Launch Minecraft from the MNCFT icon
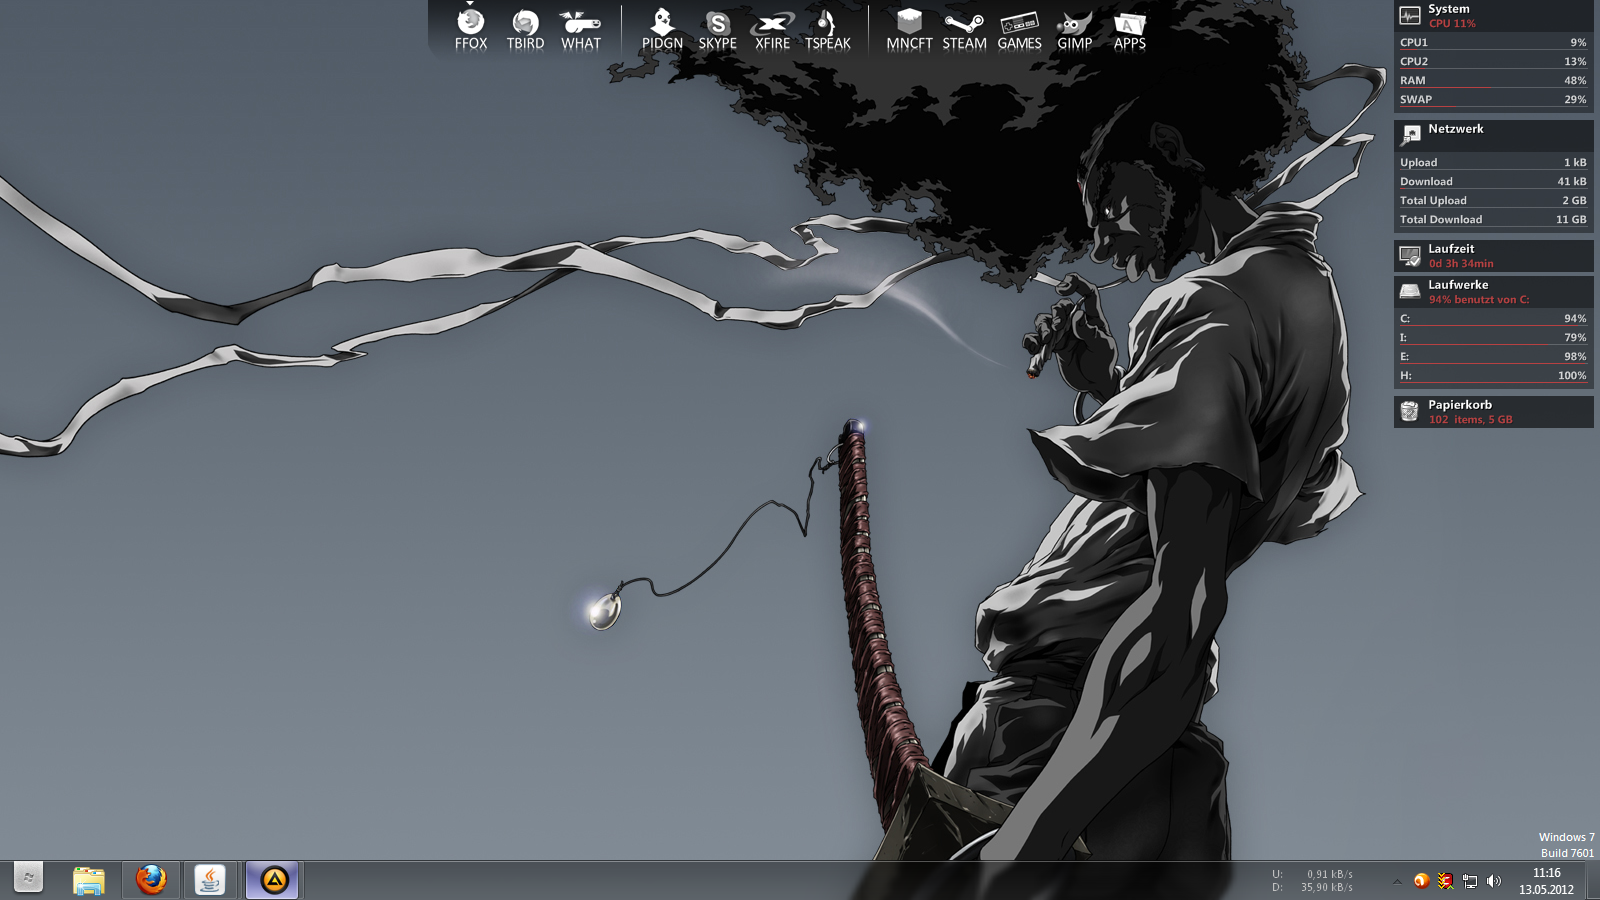This screenshot has height=900, width=1600. coord(909,29)
